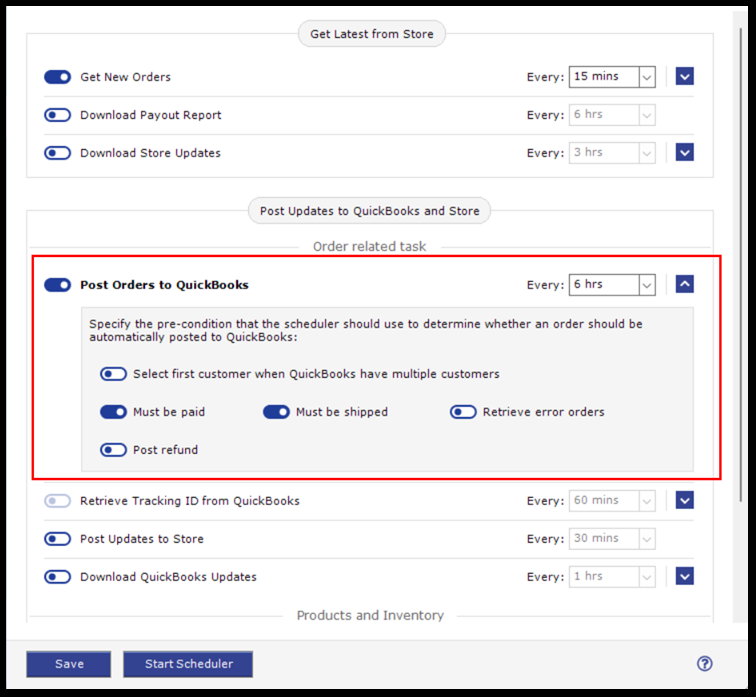
Task: Click the Get New Orders label
Action: (x=125, y=77)
